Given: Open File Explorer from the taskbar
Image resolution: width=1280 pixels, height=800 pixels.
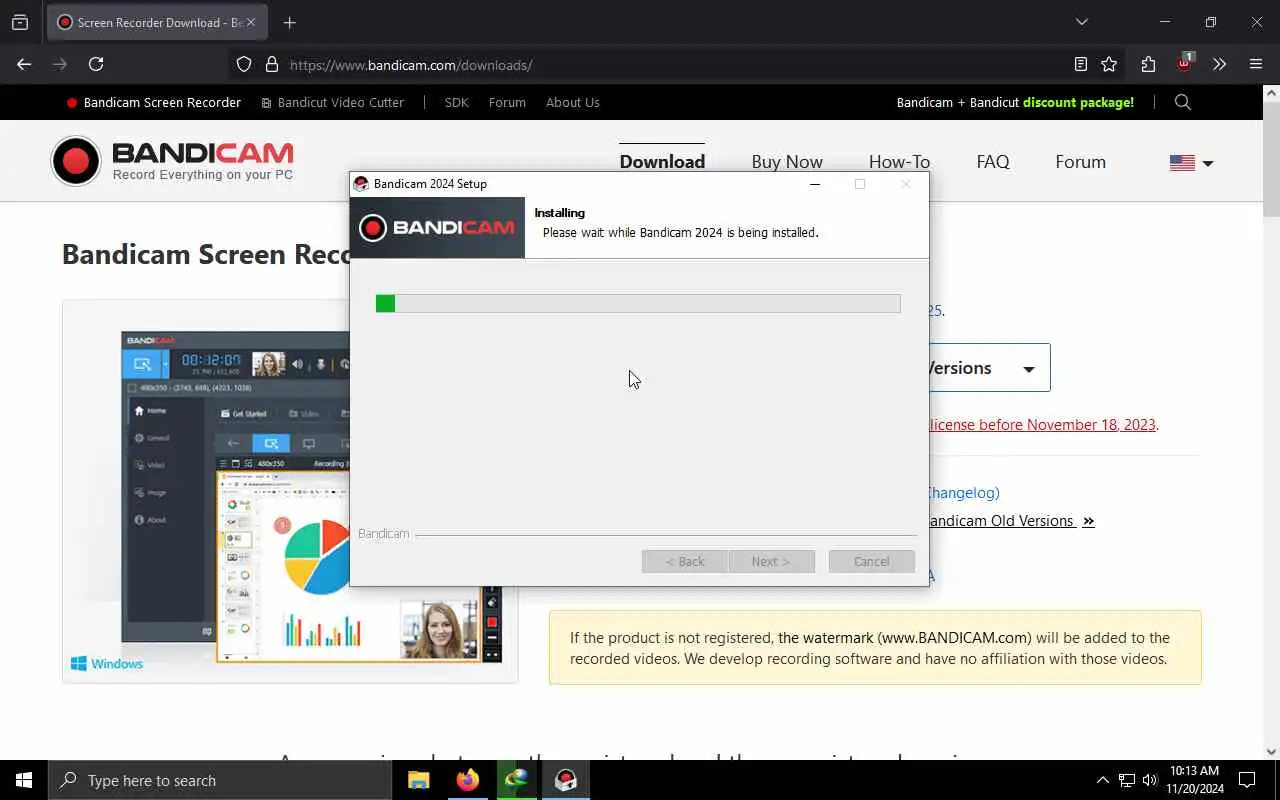Looking at the screenshot, I should 419,780.
